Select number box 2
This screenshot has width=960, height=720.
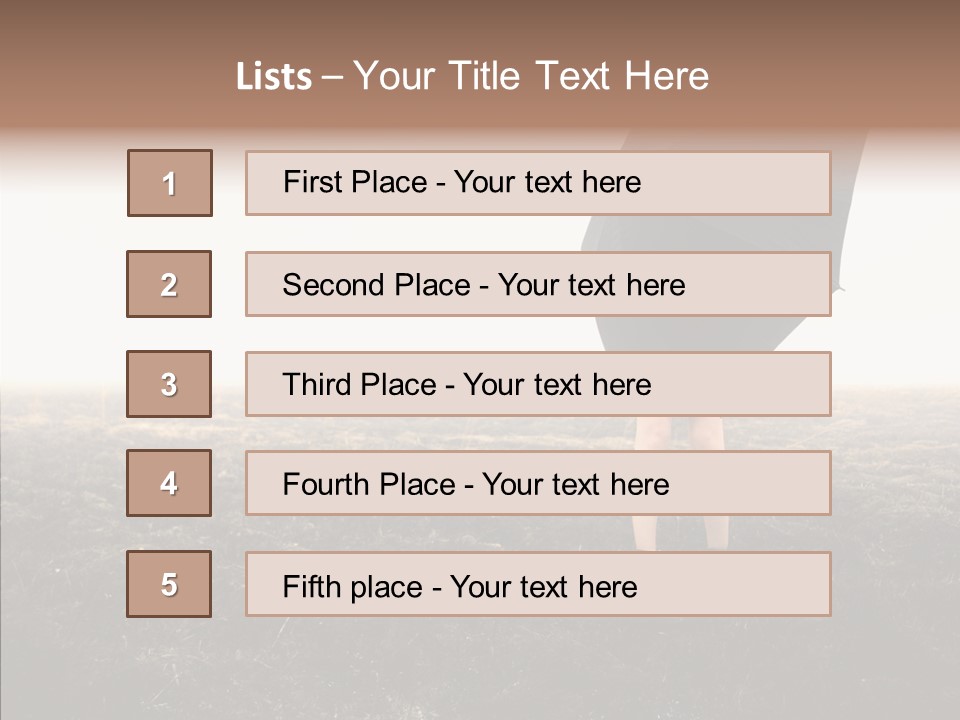tap(169, 284)
